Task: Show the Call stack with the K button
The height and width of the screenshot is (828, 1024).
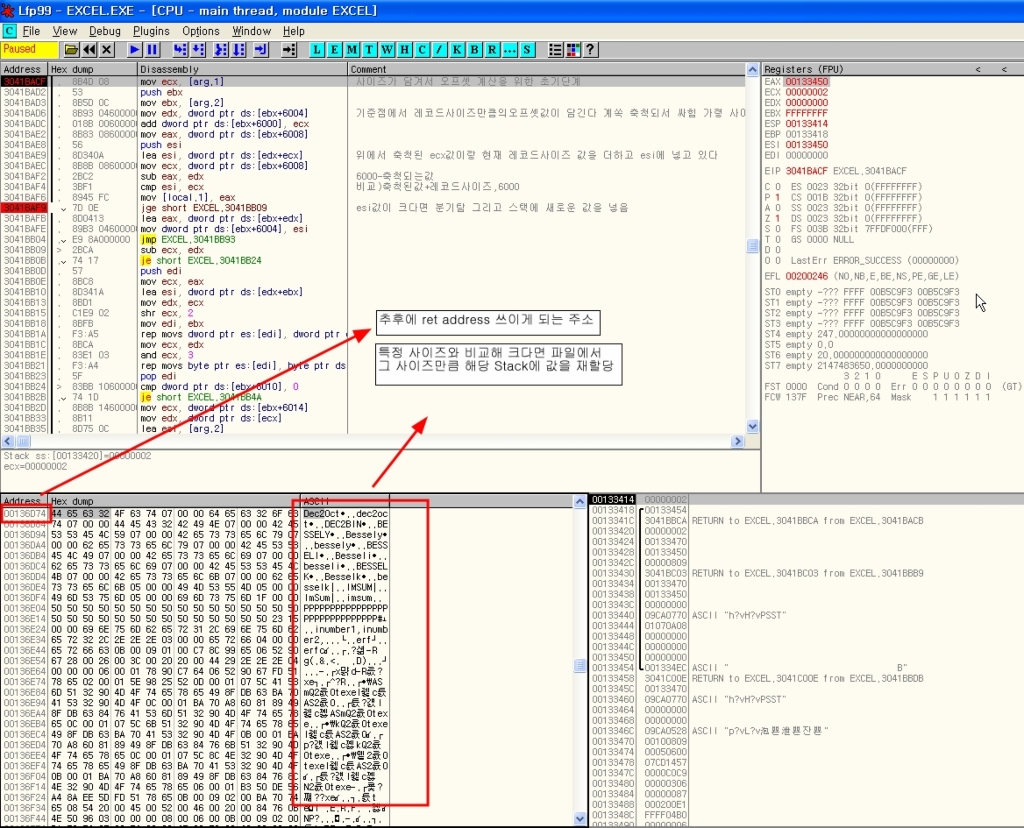Action: click(457, 50)
